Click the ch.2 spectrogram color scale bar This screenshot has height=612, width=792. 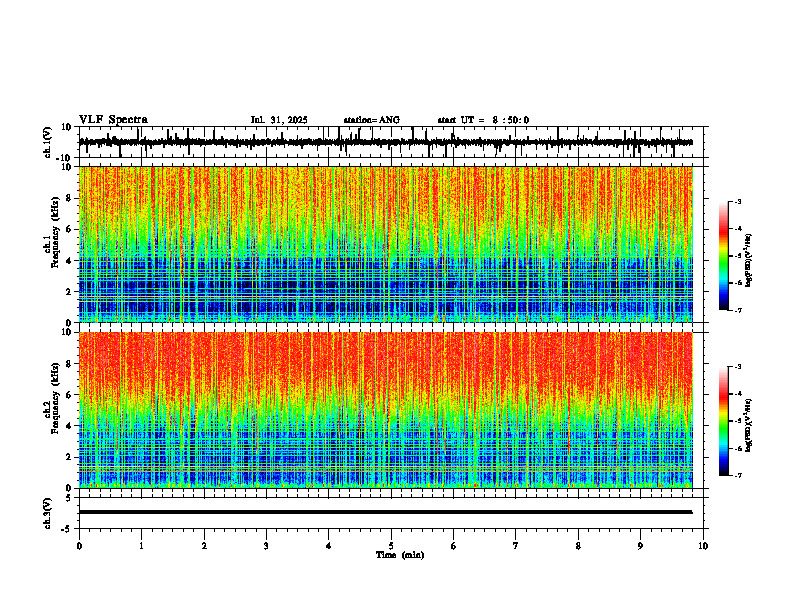point(723,421)
